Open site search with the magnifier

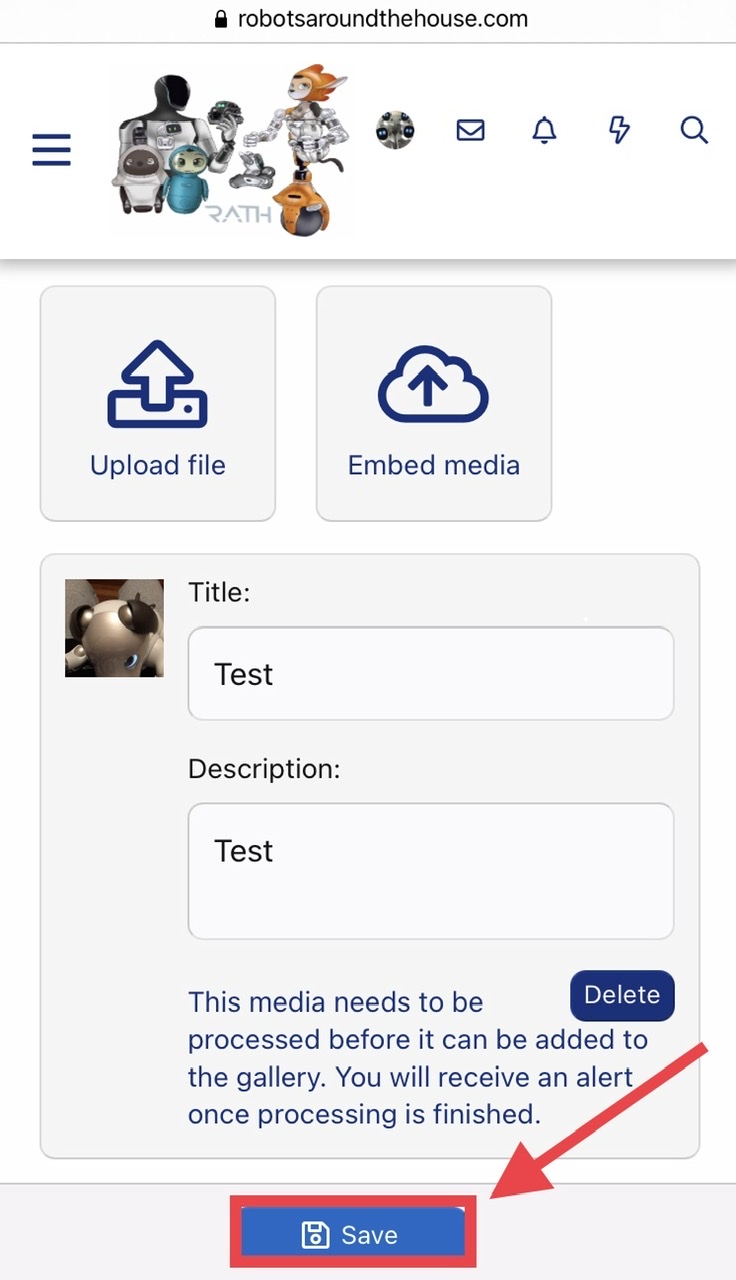[x=694, y=130]
